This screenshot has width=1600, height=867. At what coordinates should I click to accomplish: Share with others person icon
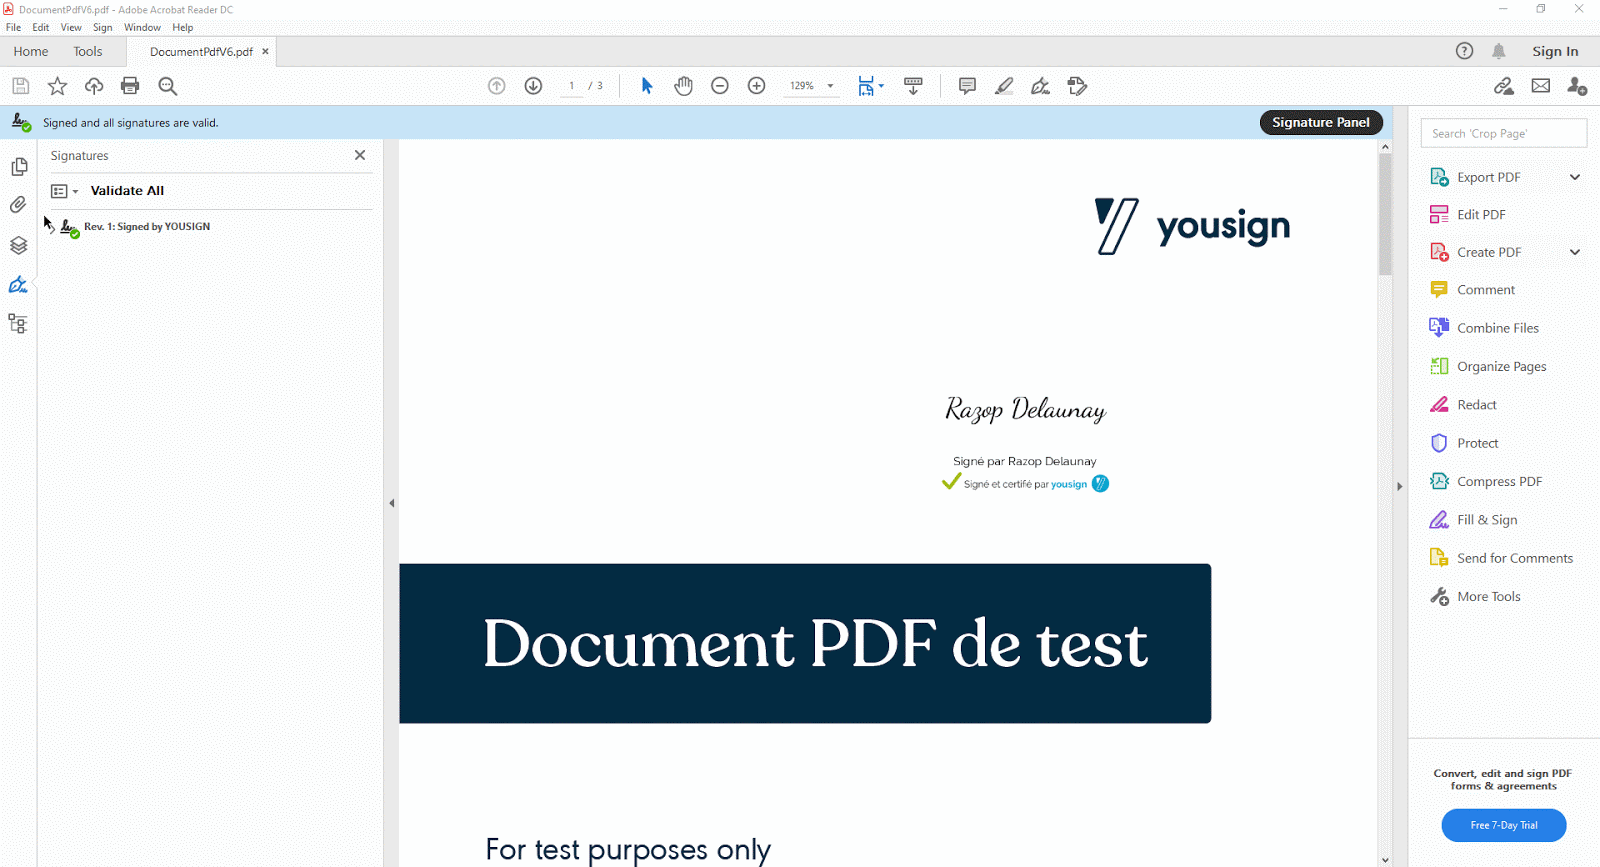coord(1577,86)
